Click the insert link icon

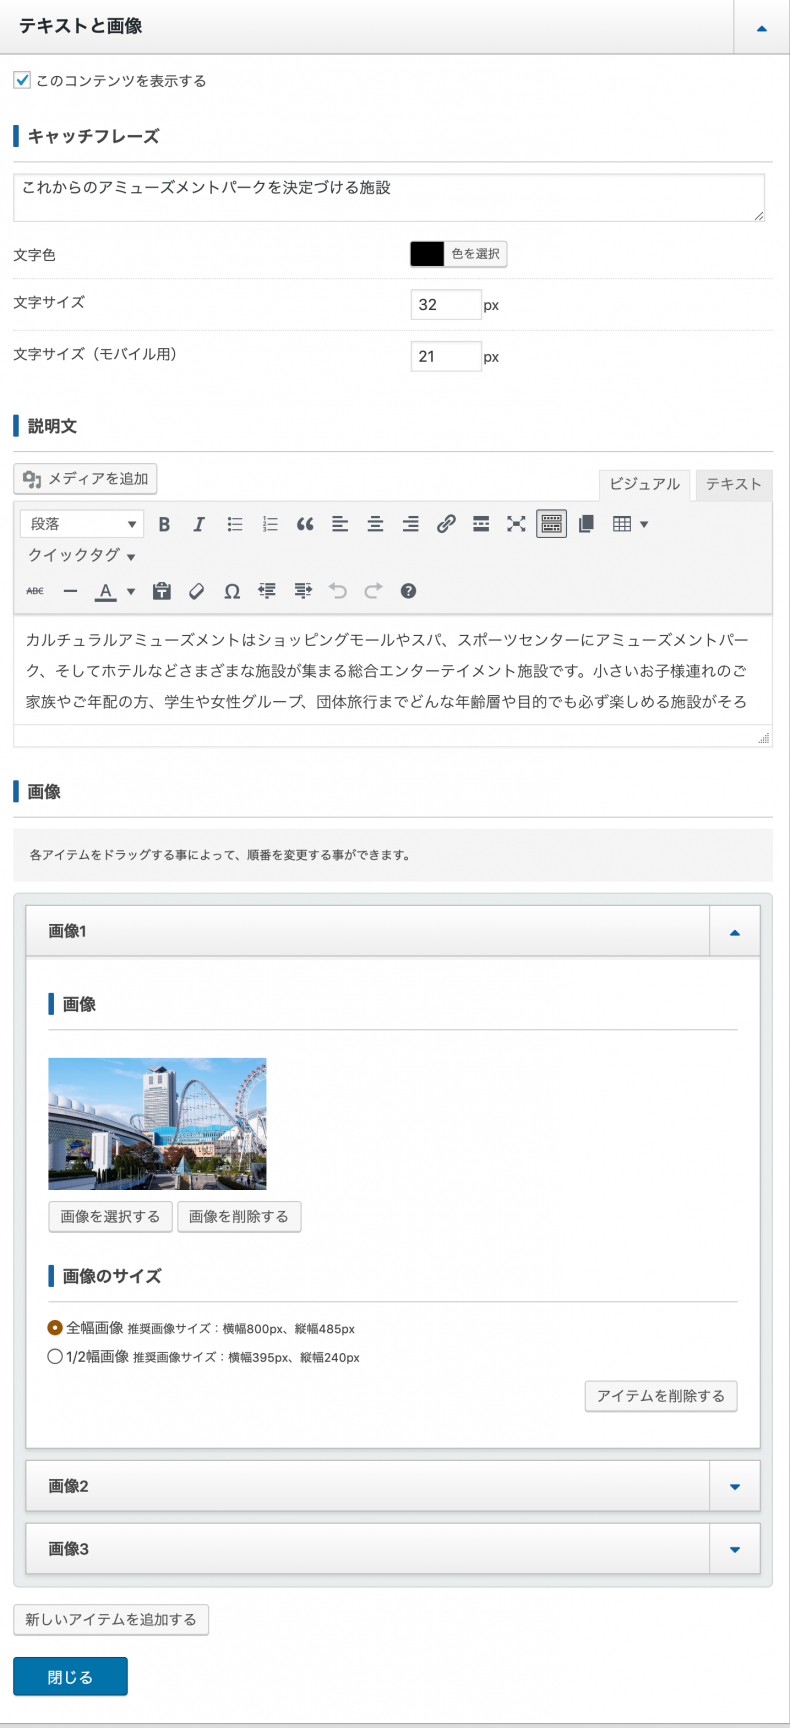446,524
